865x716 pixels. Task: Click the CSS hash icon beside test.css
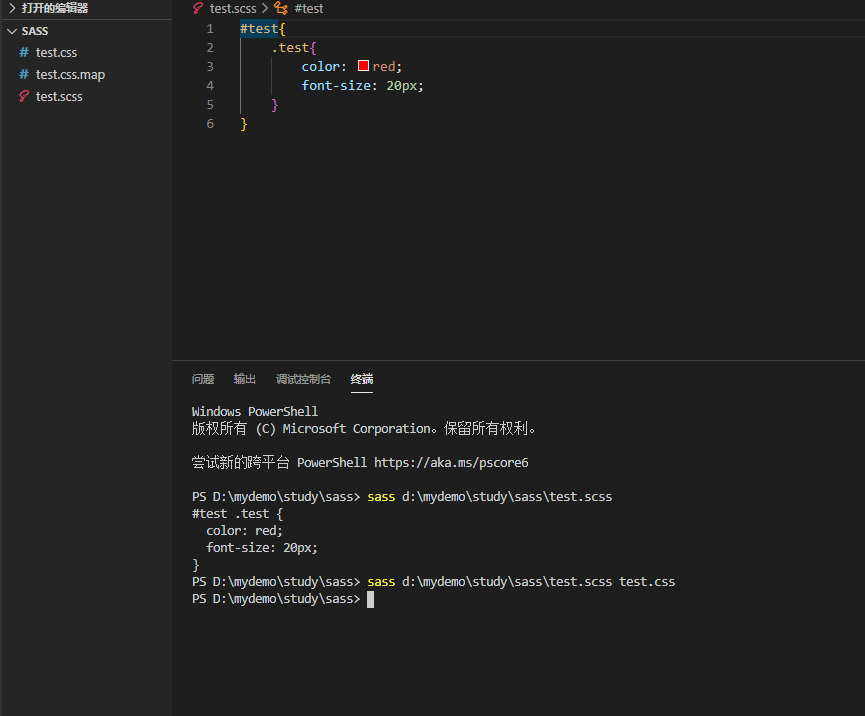click(24, 52)
